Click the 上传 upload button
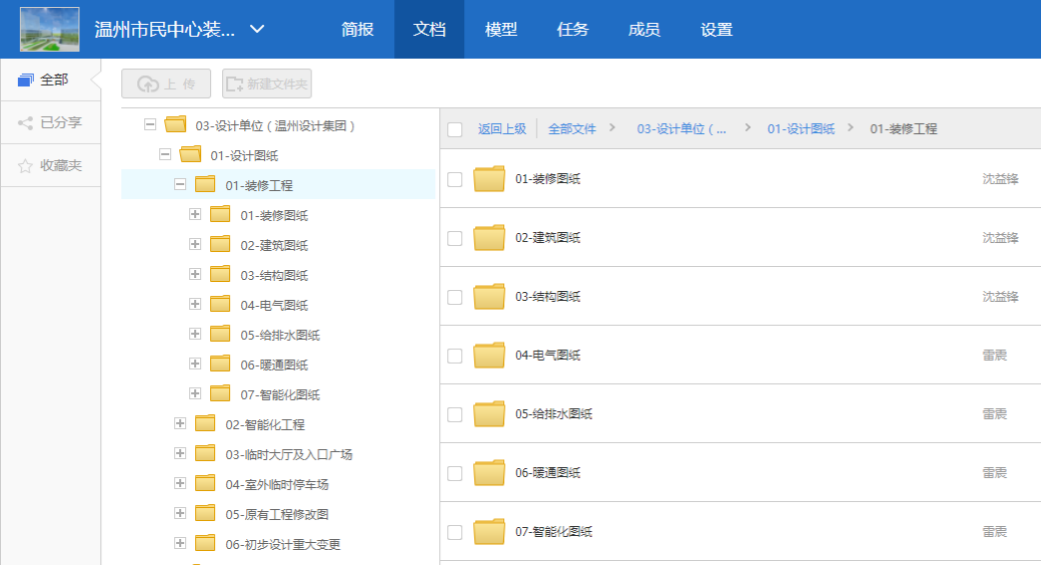The image size is (1041, 565). [166, 84]
